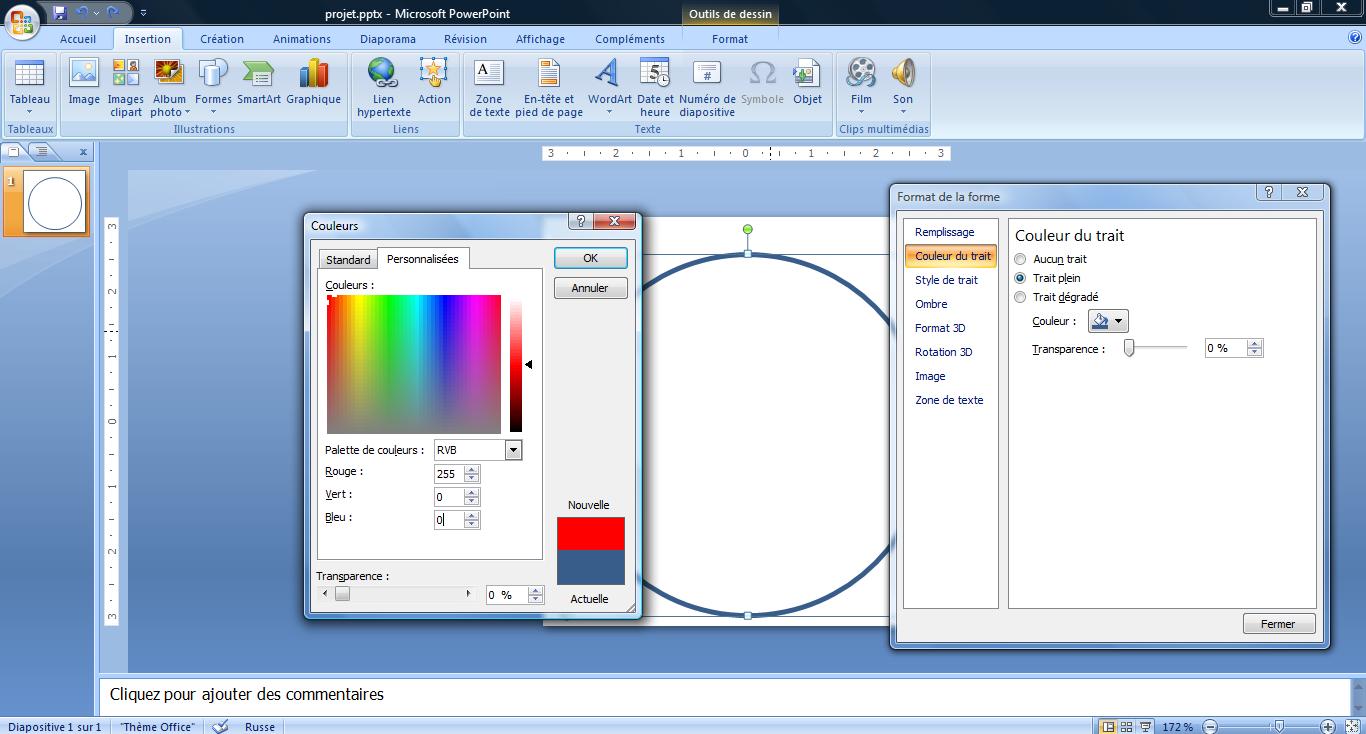Click the Rouge value field
This screenshot has width=1366, height=734.
pyautogui.click(x=449, y=474)
